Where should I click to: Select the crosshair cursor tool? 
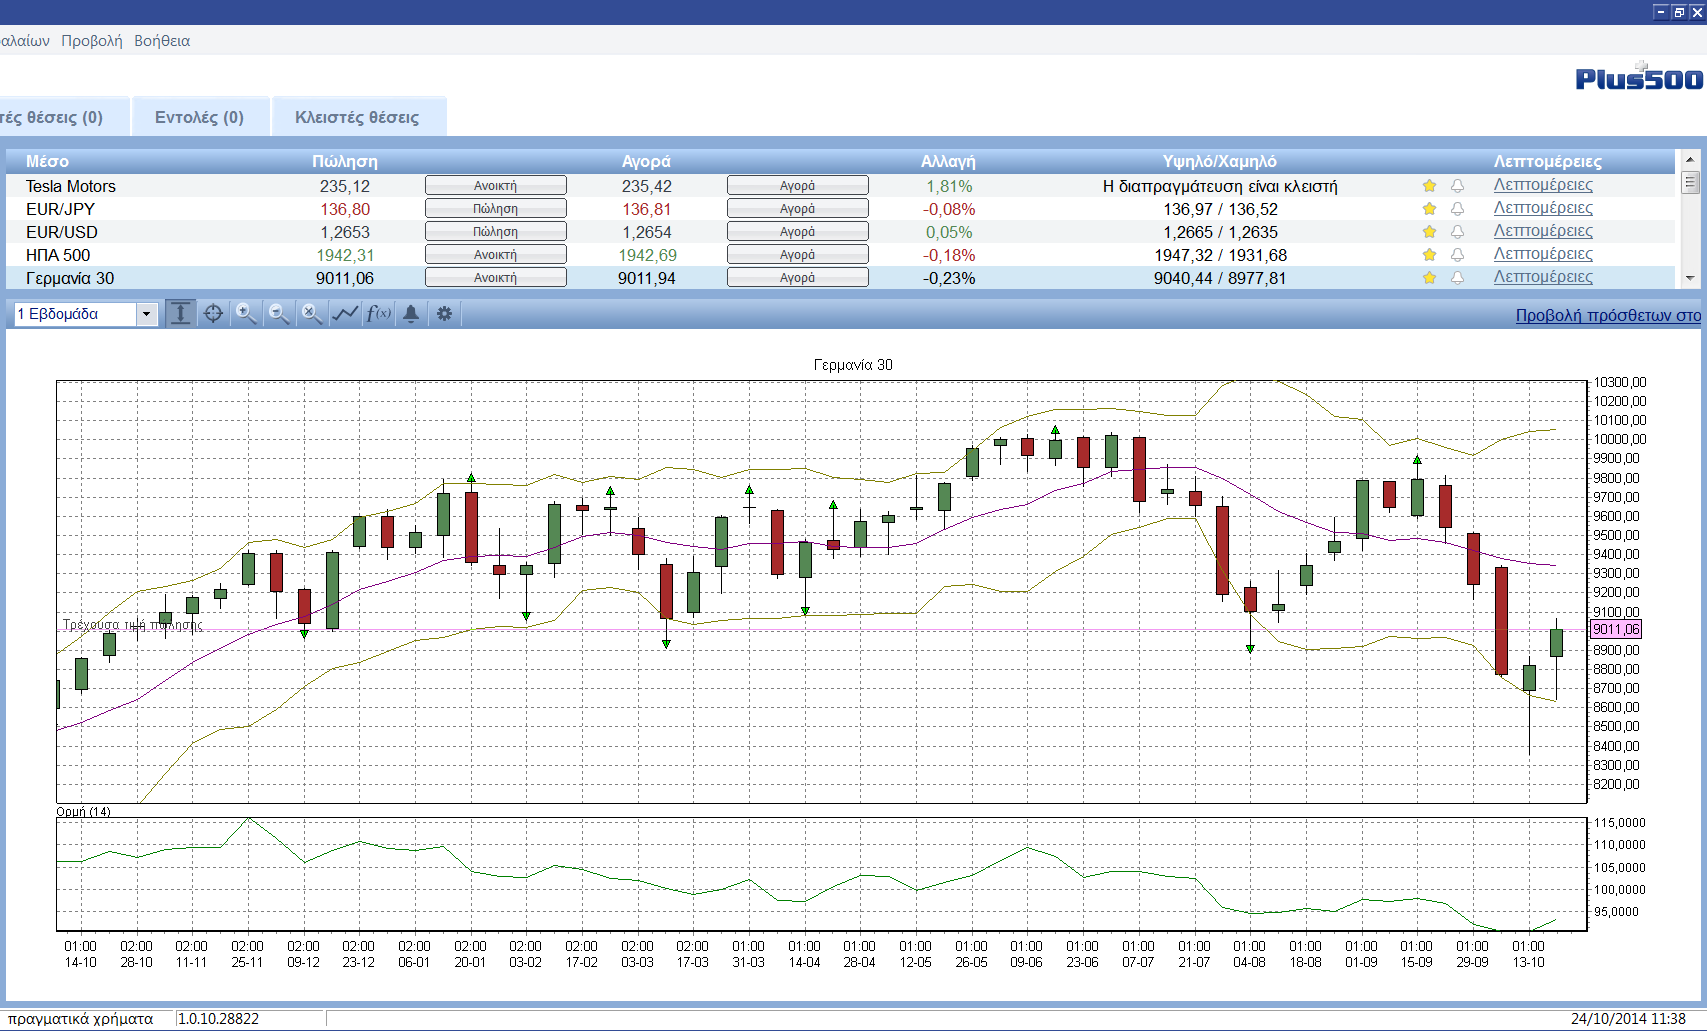(x=213, y=314)
